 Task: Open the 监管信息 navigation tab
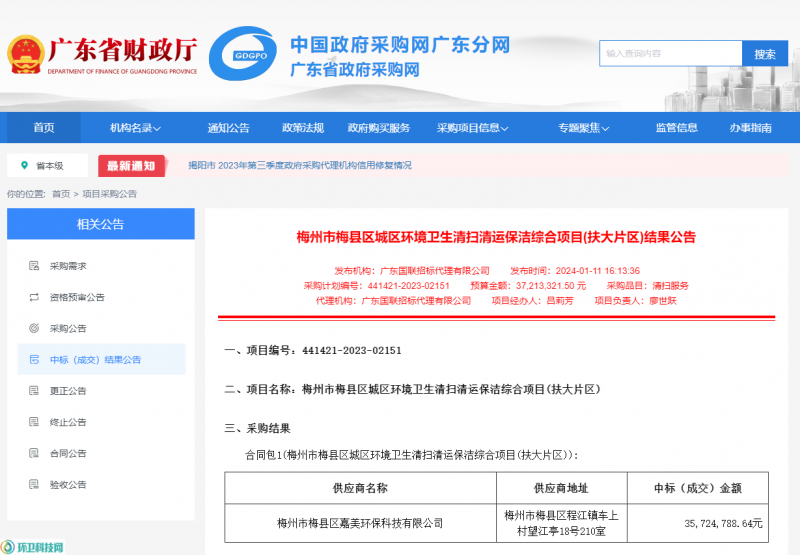click(676, 128)
